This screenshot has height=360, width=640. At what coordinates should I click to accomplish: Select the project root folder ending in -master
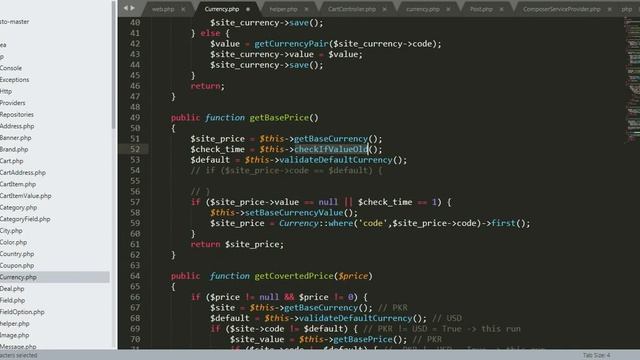tap(14, 22)
